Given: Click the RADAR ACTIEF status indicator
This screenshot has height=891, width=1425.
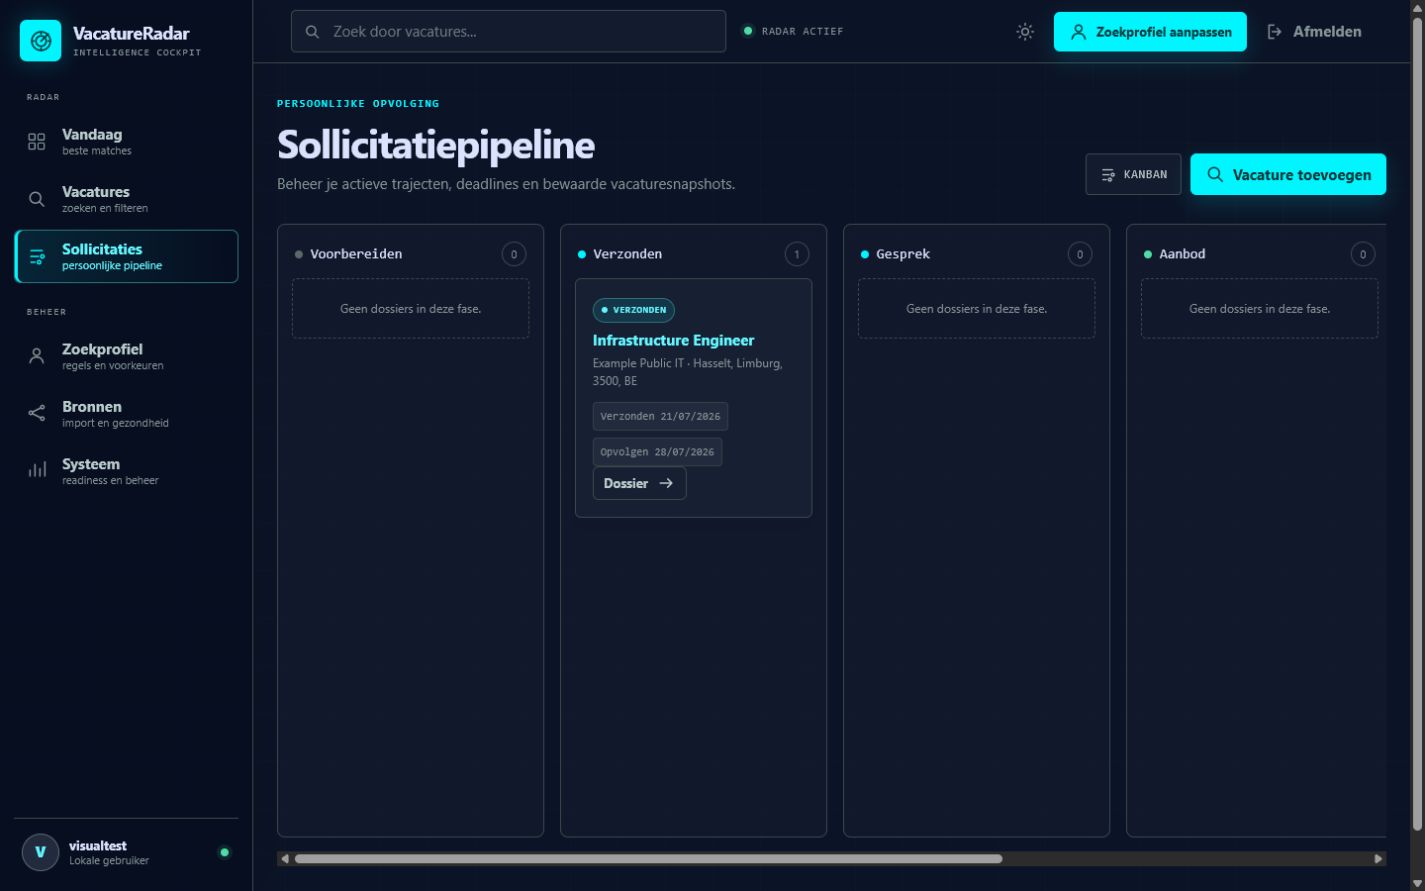Looking at the screenshot, I should click(x=793, y=31).
